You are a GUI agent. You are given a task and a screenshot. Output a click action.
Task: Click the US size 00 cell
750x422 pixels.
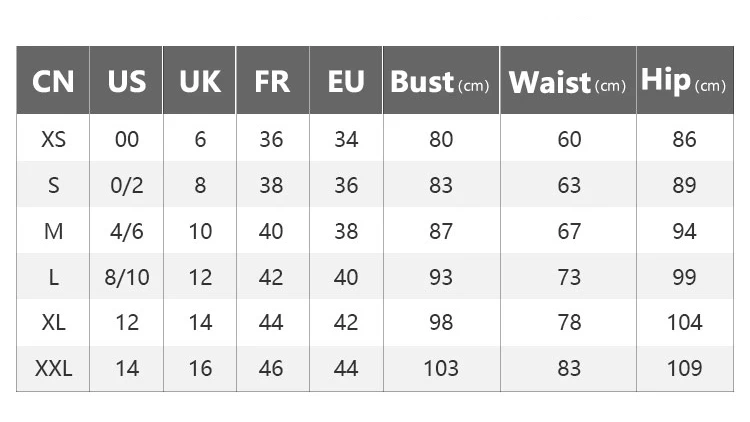(126, 139)
